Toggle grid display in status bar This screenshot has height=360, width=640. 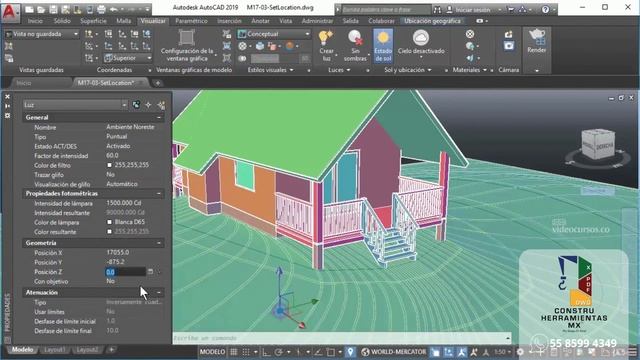tap(233, 352)
